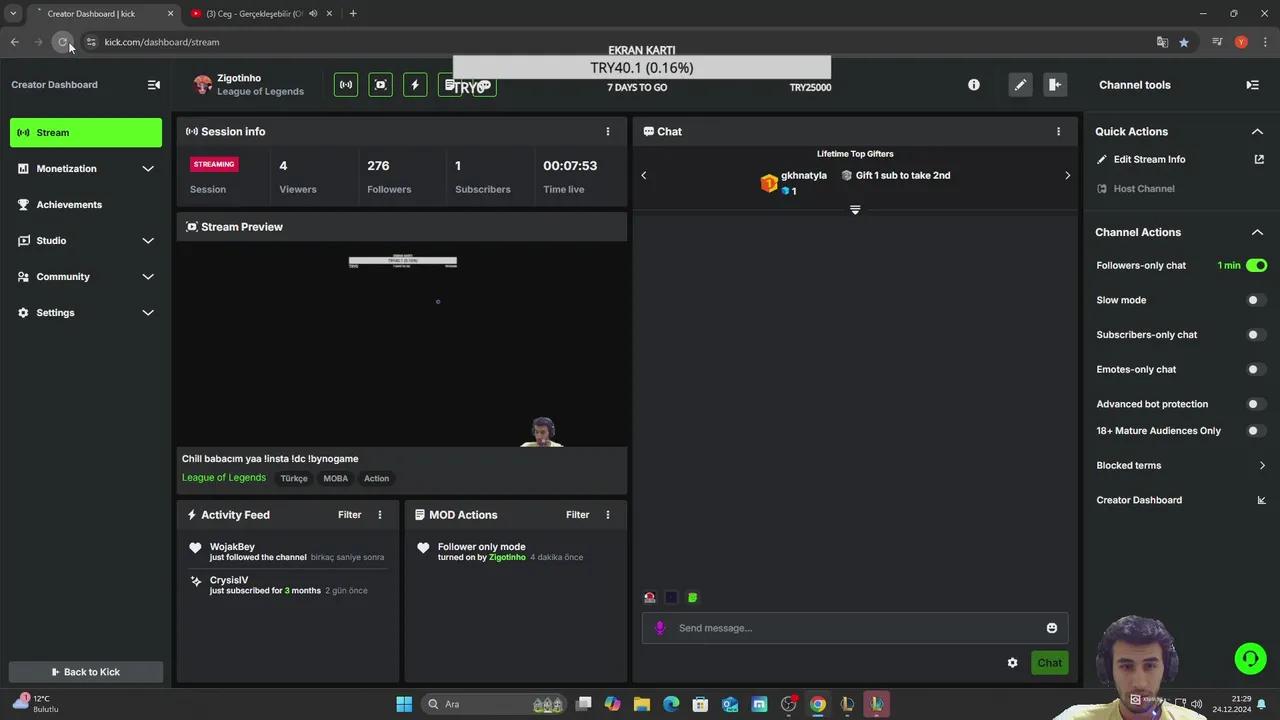Toggle the session info panel icon
This screenshot has width=1280, height=720.
coord(346,85)
